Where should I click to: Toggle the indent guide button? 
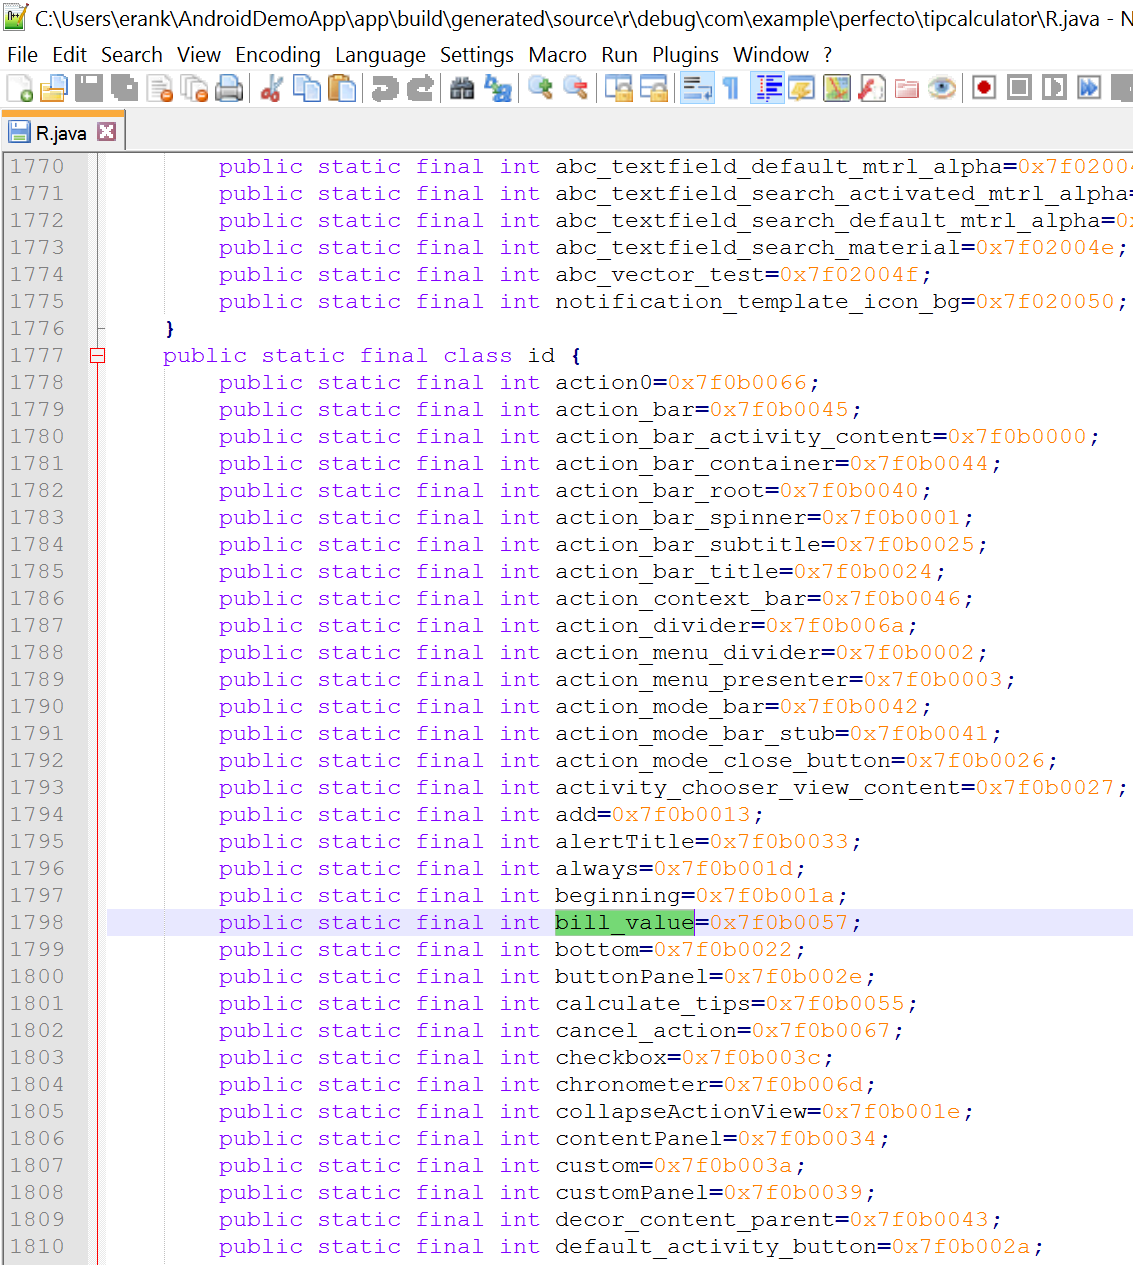[768, 89]
